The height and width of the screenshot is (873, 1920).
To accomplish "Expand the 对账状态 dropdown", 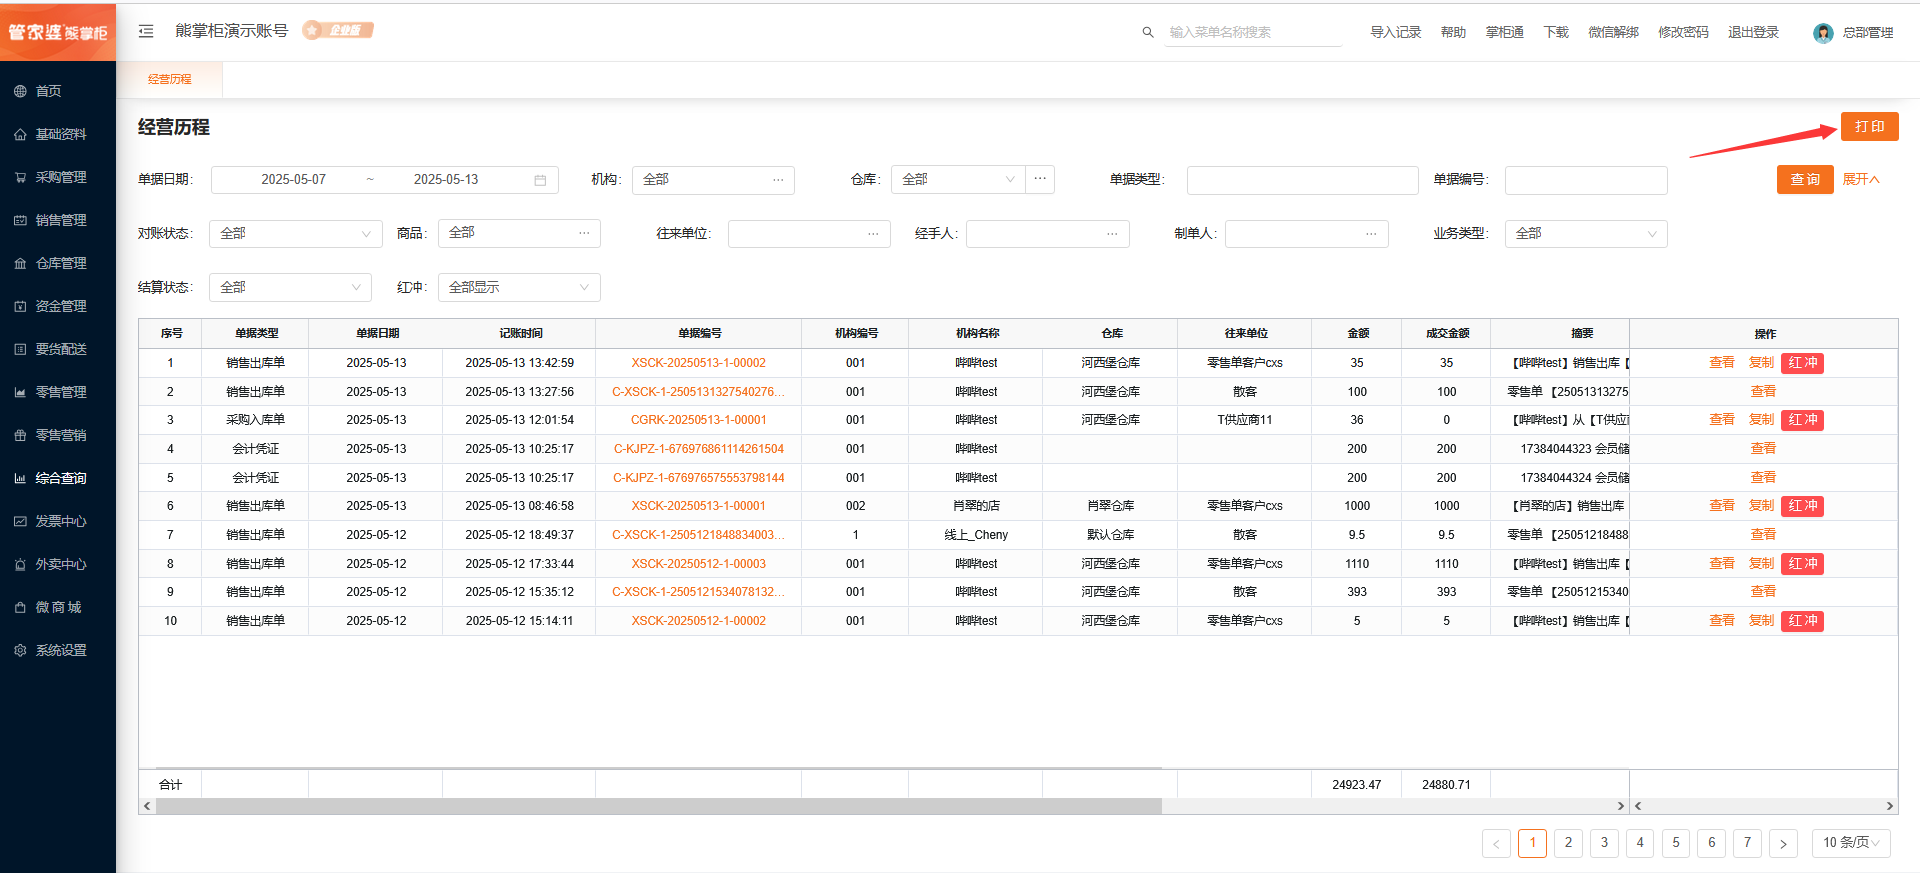I will 295,233.
